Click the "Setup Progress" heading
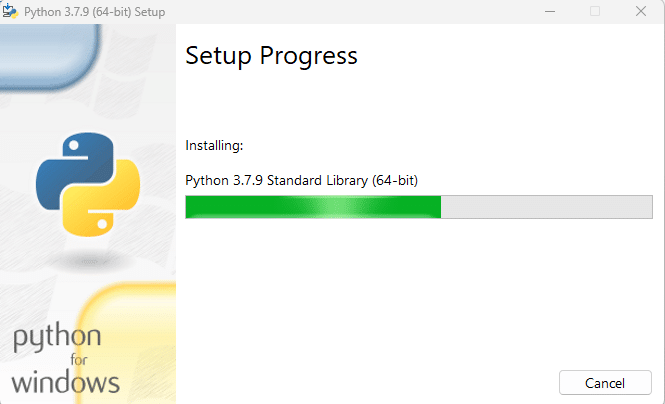The image size is (665, 404). [x=271, y=56]
